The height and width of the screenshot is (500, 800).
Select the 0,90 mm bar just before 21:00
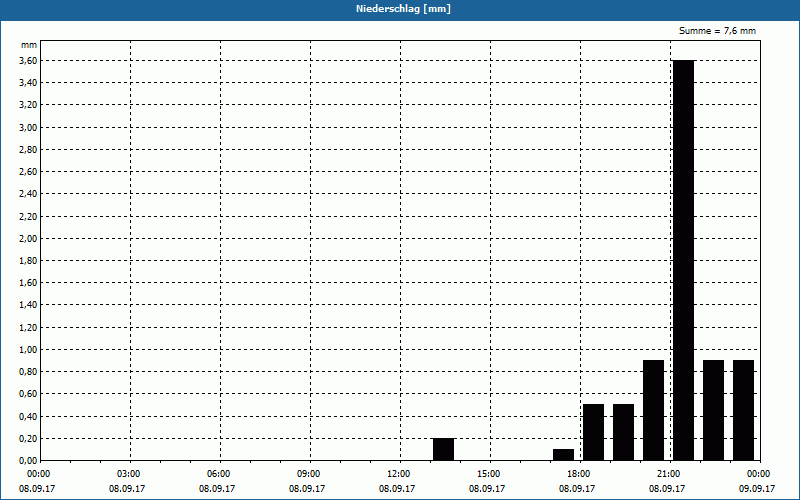click(654, 411)
